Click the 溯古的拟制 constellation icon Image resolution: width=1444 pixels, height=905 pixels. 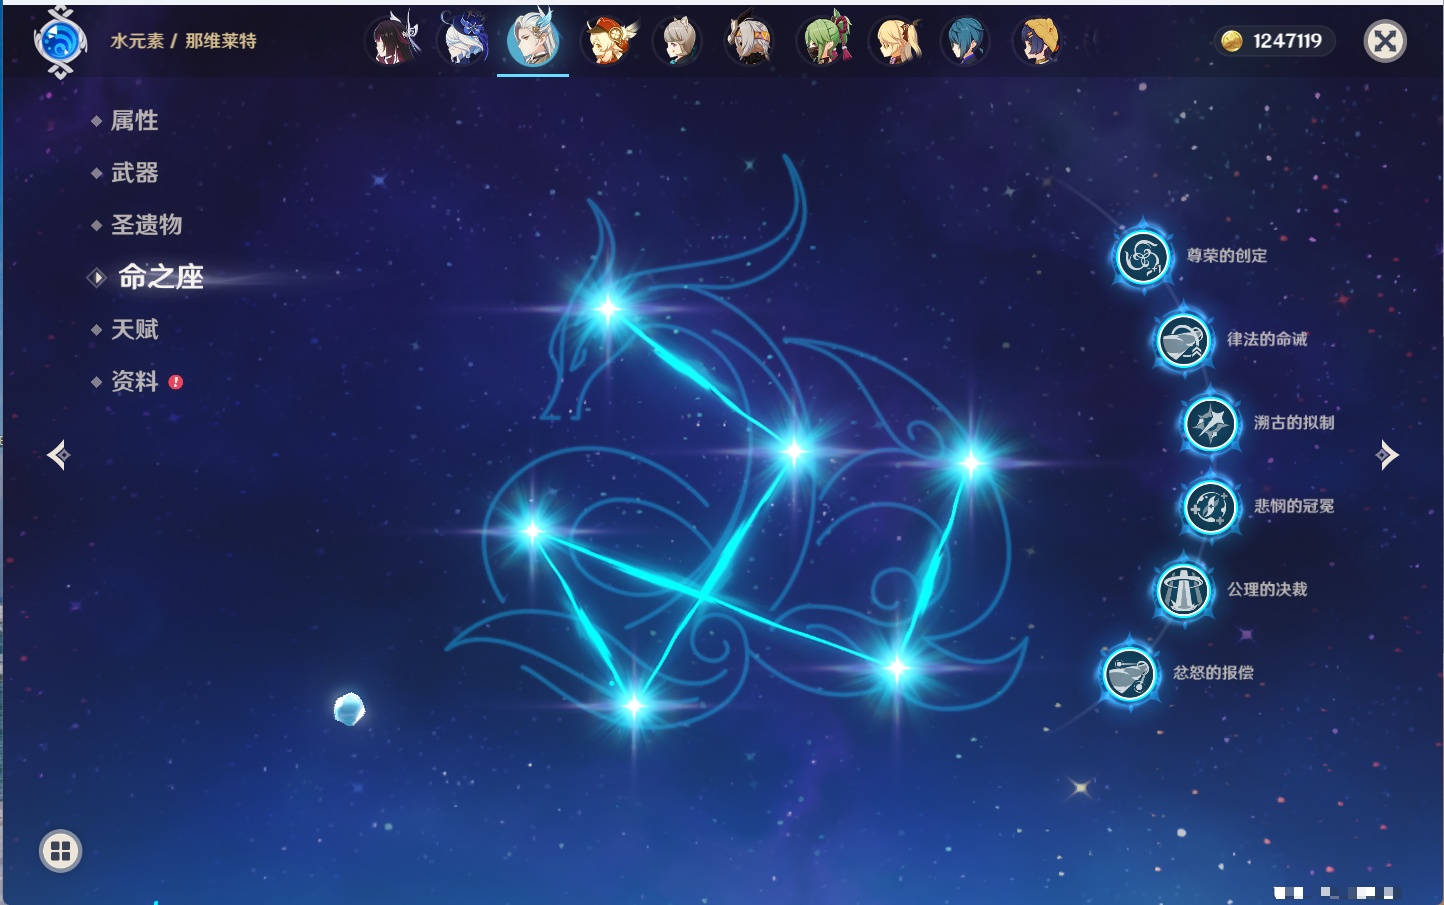(x=1210, y=423)
